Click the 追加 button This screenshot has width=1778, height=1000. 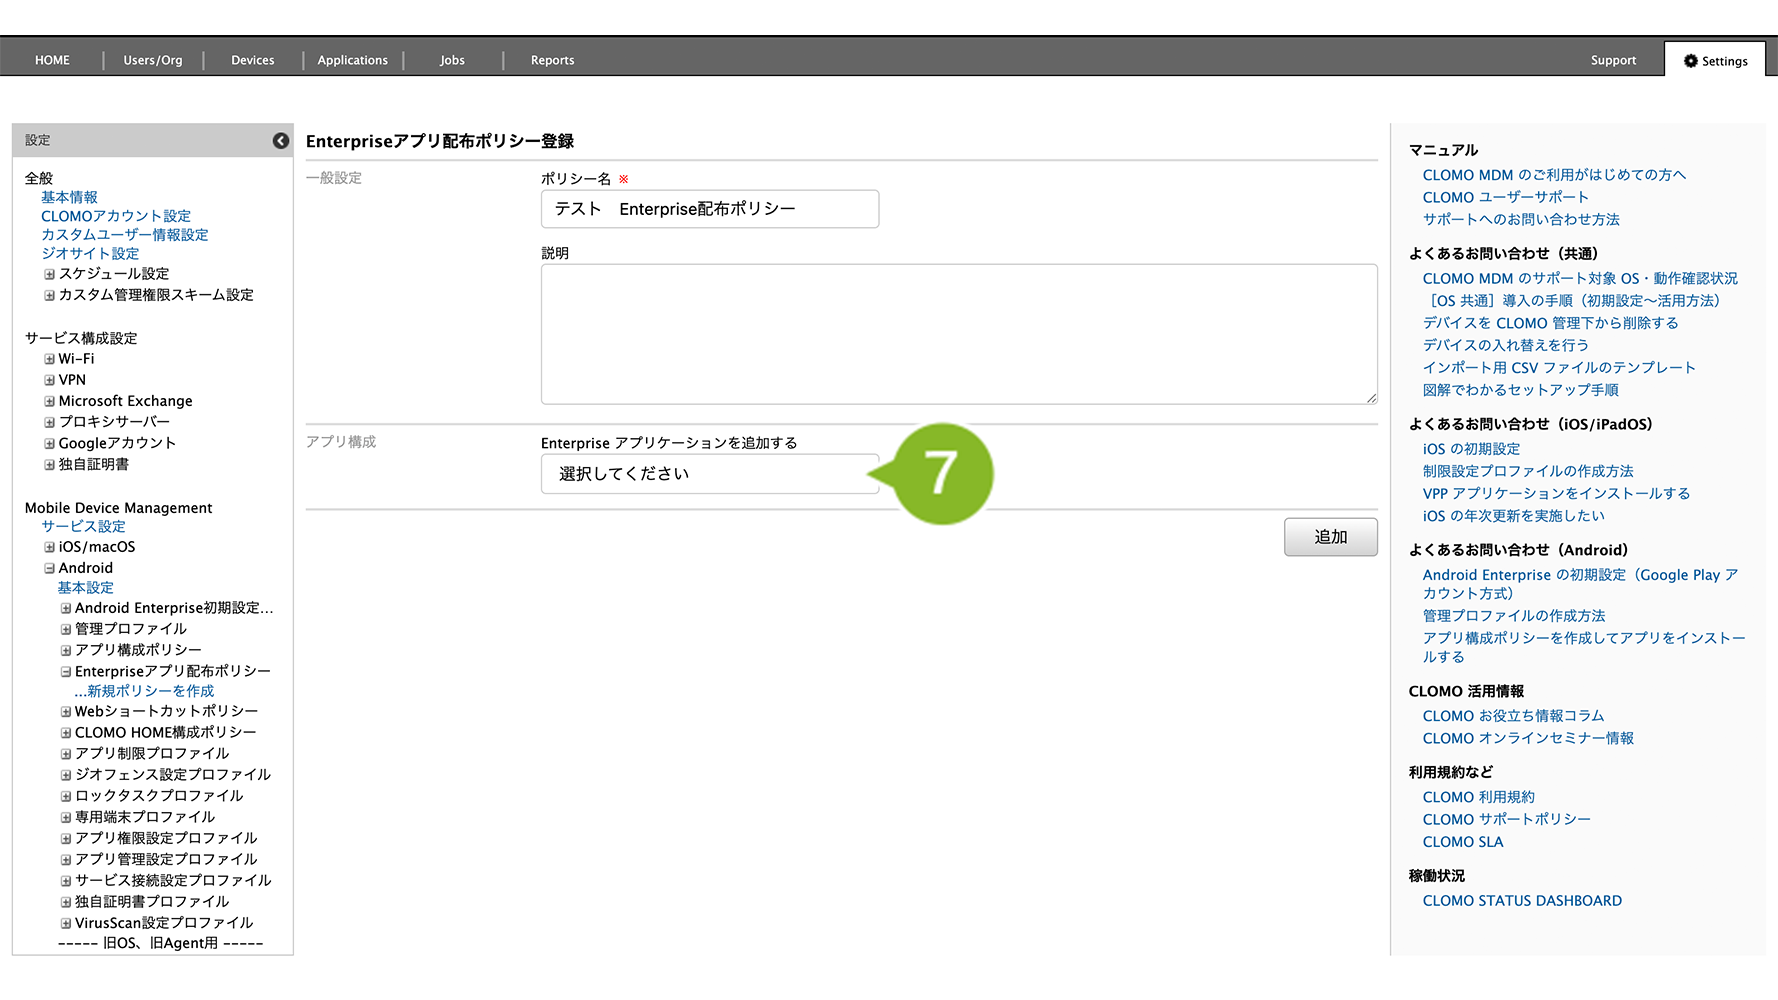[1330, 537]
